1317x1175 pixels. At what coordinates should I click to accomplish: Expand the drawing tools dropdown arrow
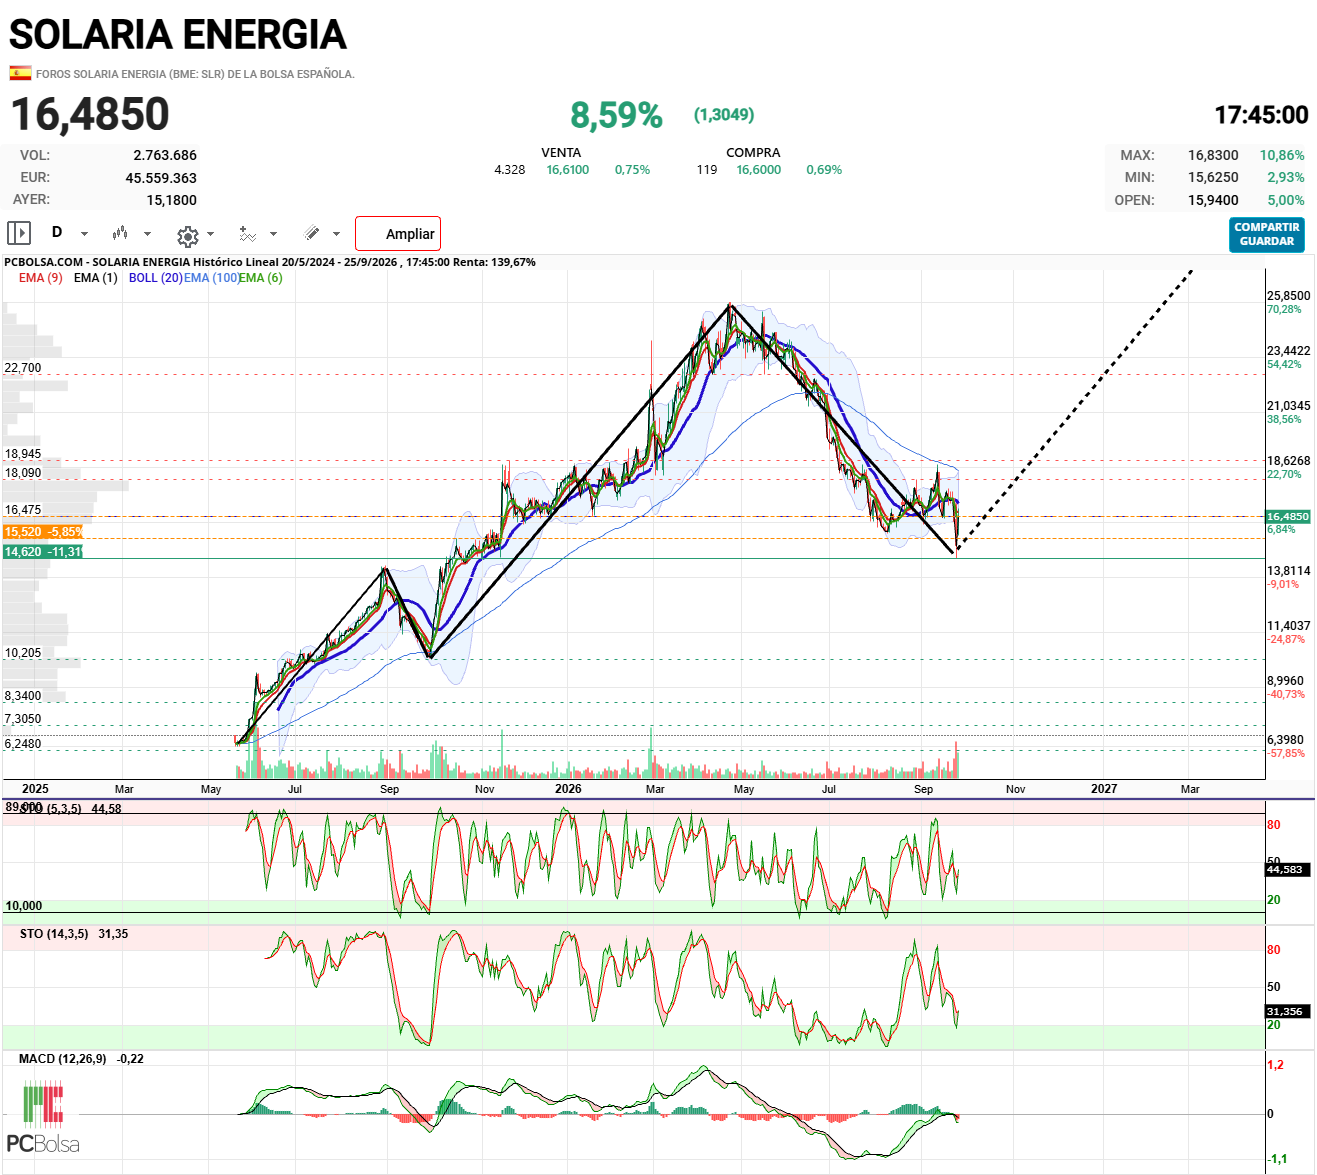336,234
